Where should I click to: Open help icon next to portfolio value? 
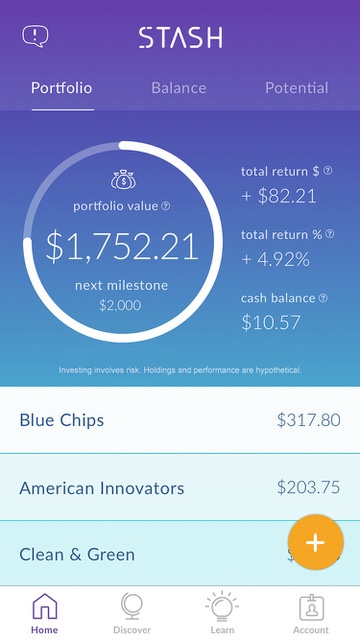point(165,206)
